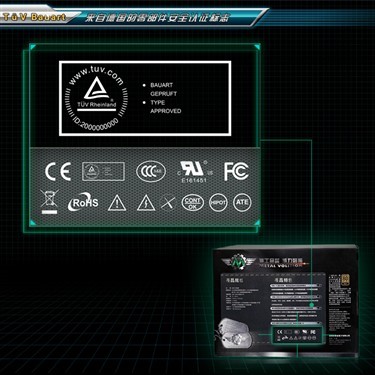Click the CCC certification oval logo

[x=151, y=172]
